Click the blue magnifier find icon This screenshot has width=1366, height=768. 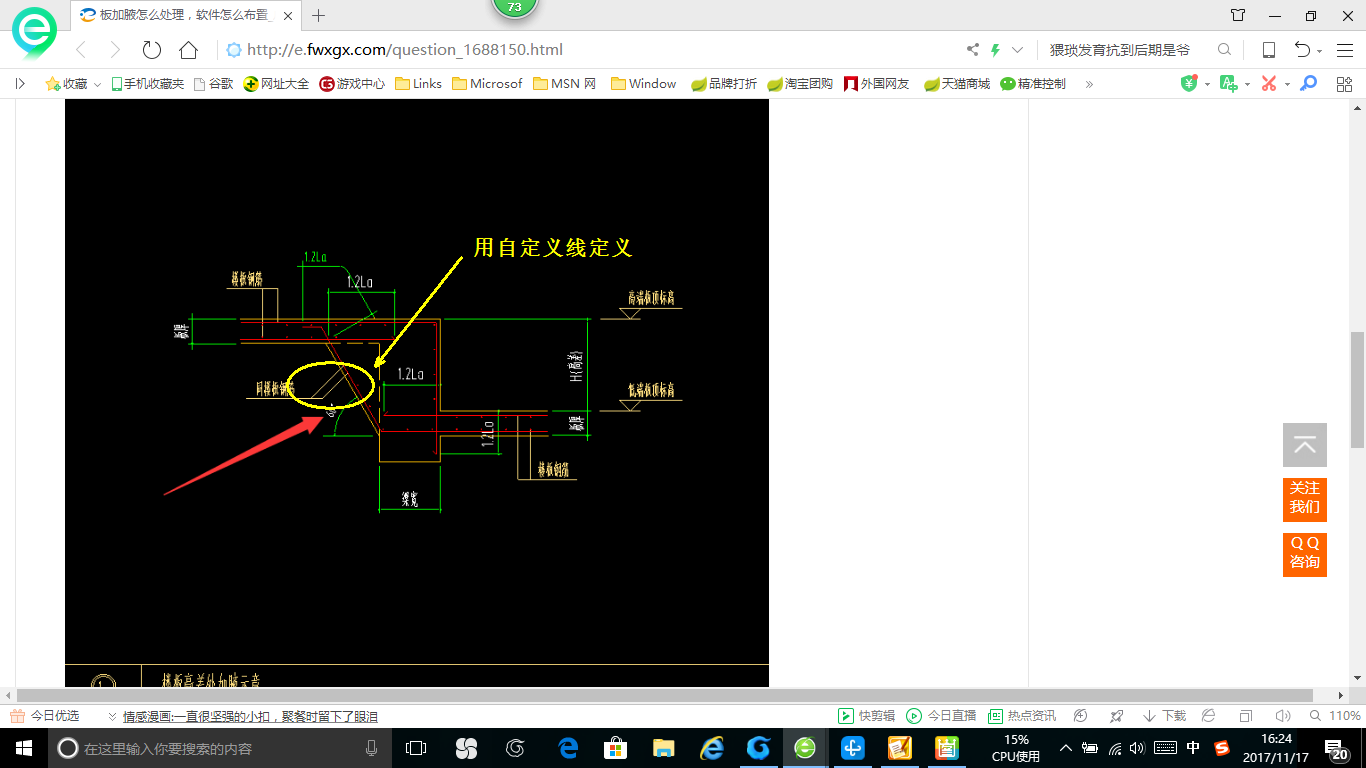[x=1308, y=84]
